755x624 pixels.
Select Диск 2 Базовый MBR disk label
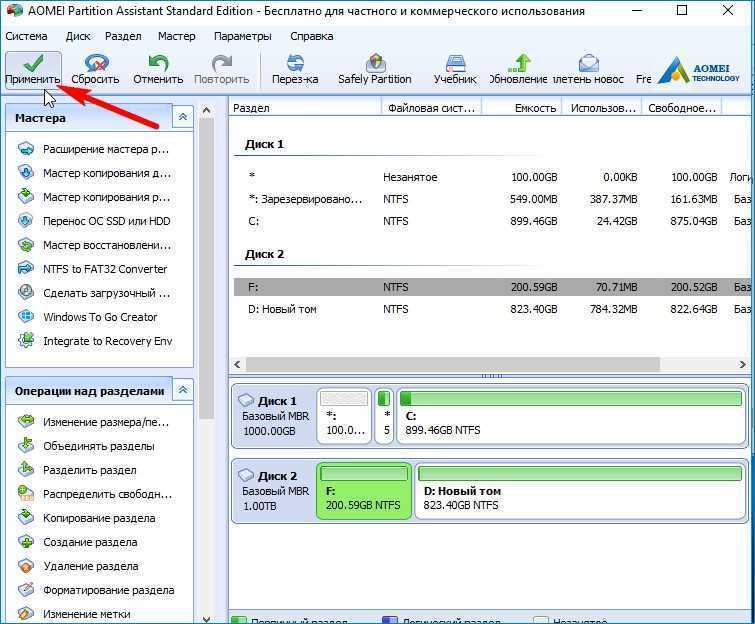click(x=274, y=491)
